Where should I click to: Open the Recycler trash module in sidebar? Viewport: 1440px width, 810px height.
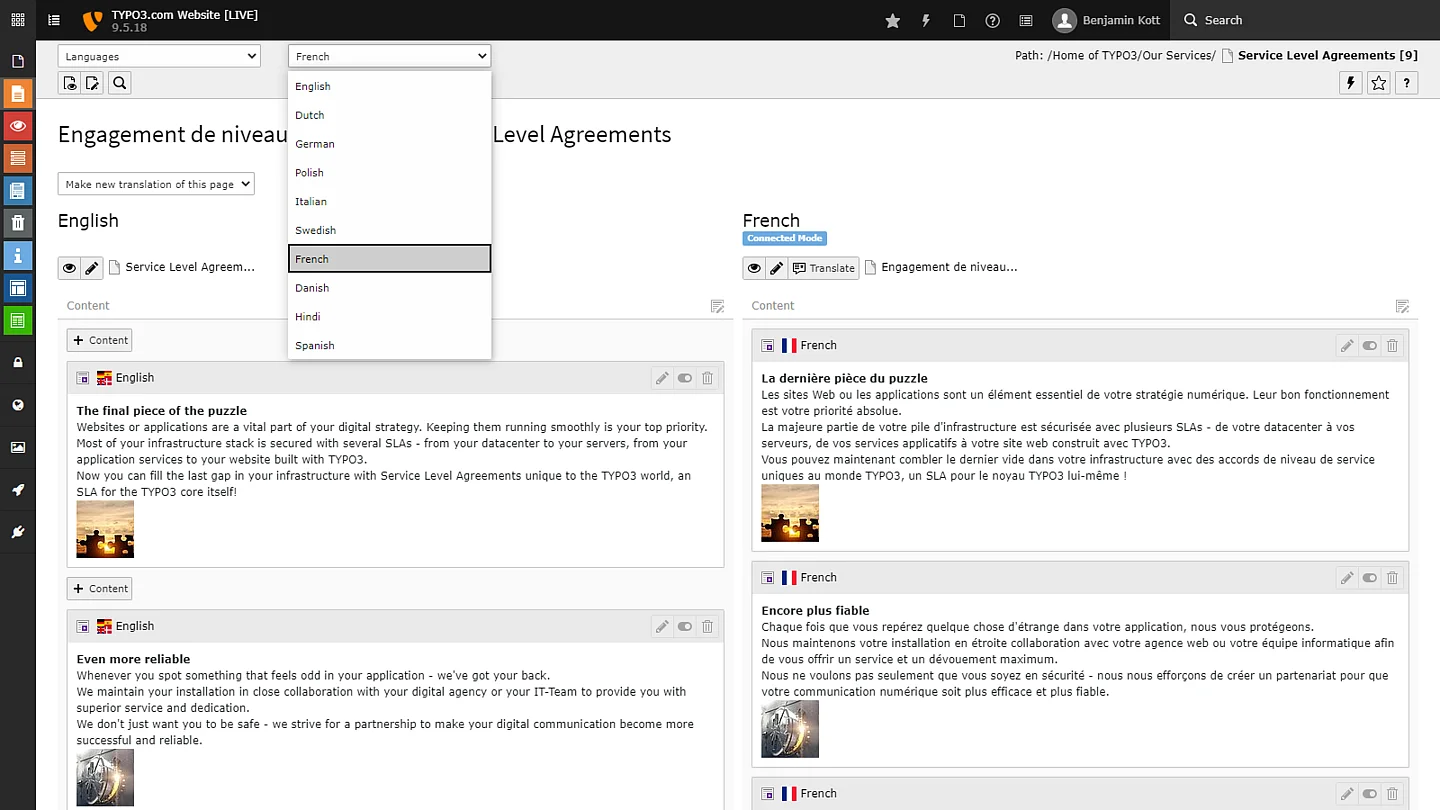pyautogui.click(x=17, y=223)
